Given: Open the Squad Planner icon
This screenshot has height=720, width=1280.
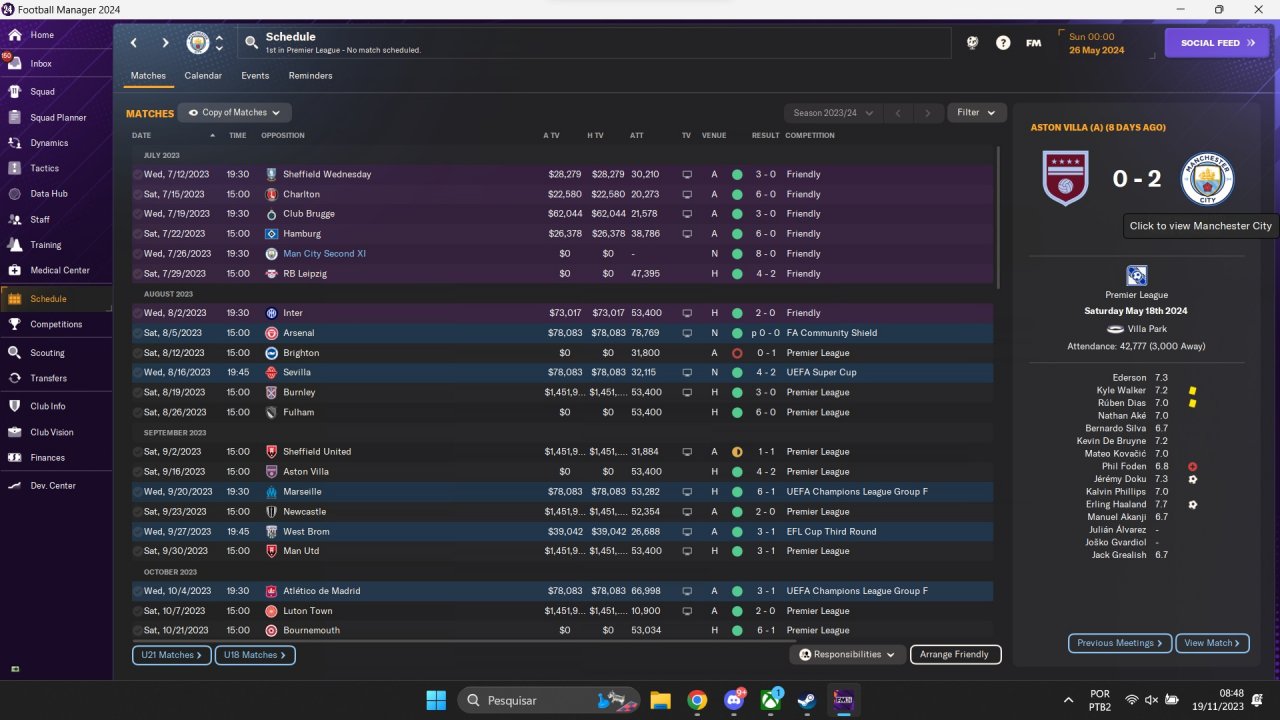Looking at the screenshot, I should (14, 117).
